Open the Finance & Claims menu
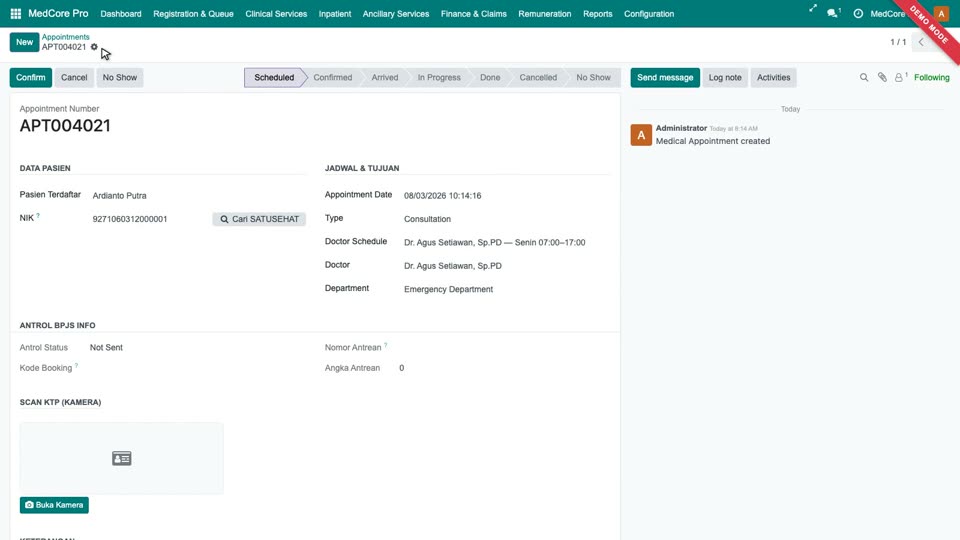The image size is (960, 540). click(x=474, y=13)
